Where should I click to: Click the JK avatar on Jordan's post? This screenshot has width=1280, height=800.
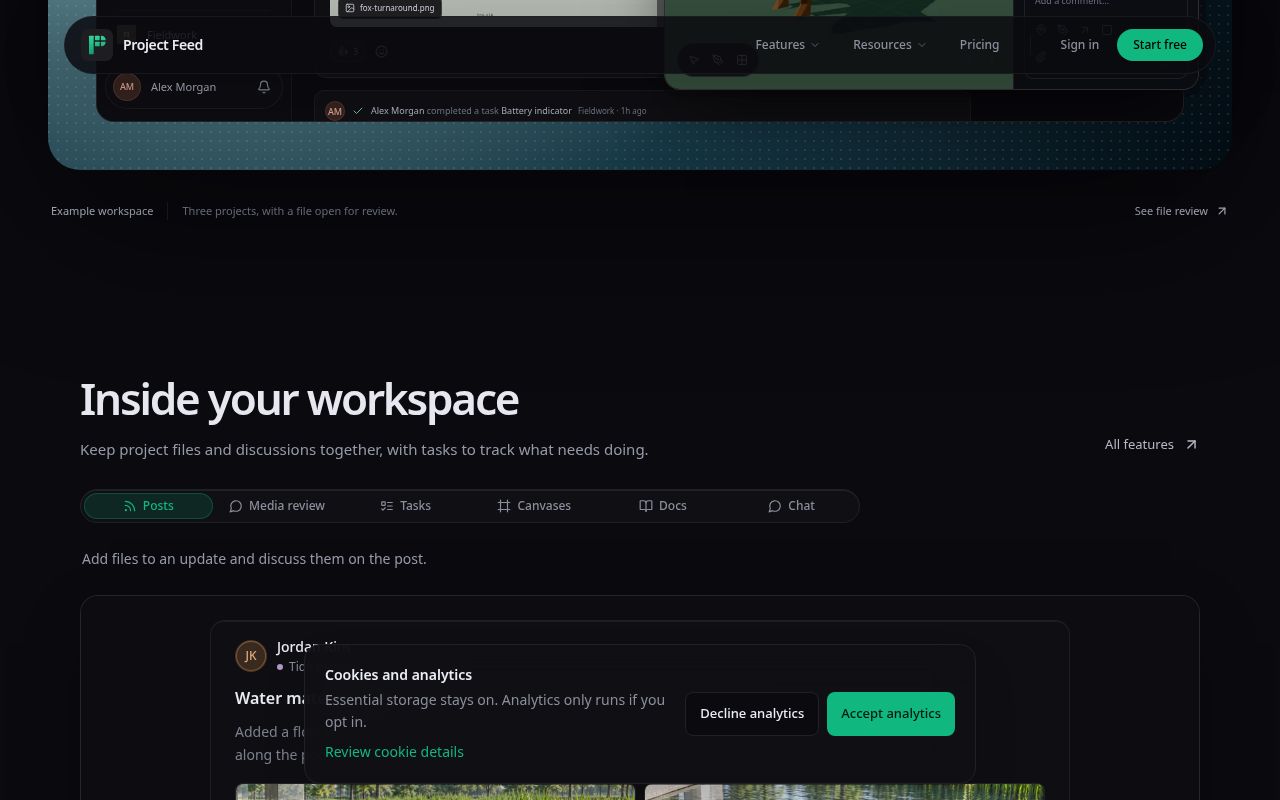coord(251,656)
